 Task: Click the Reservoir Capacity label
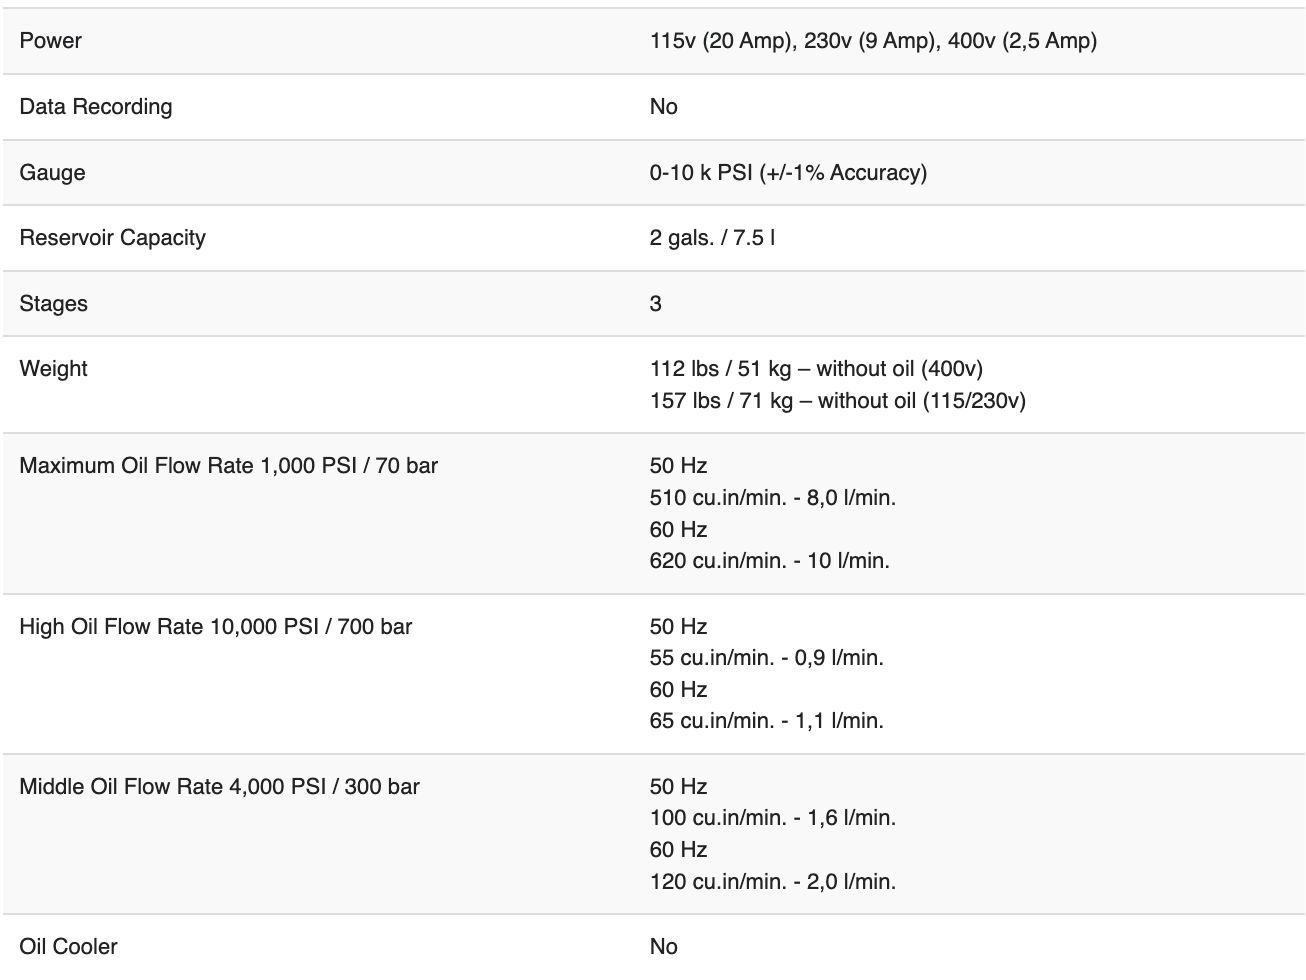[x=112, y=238]
